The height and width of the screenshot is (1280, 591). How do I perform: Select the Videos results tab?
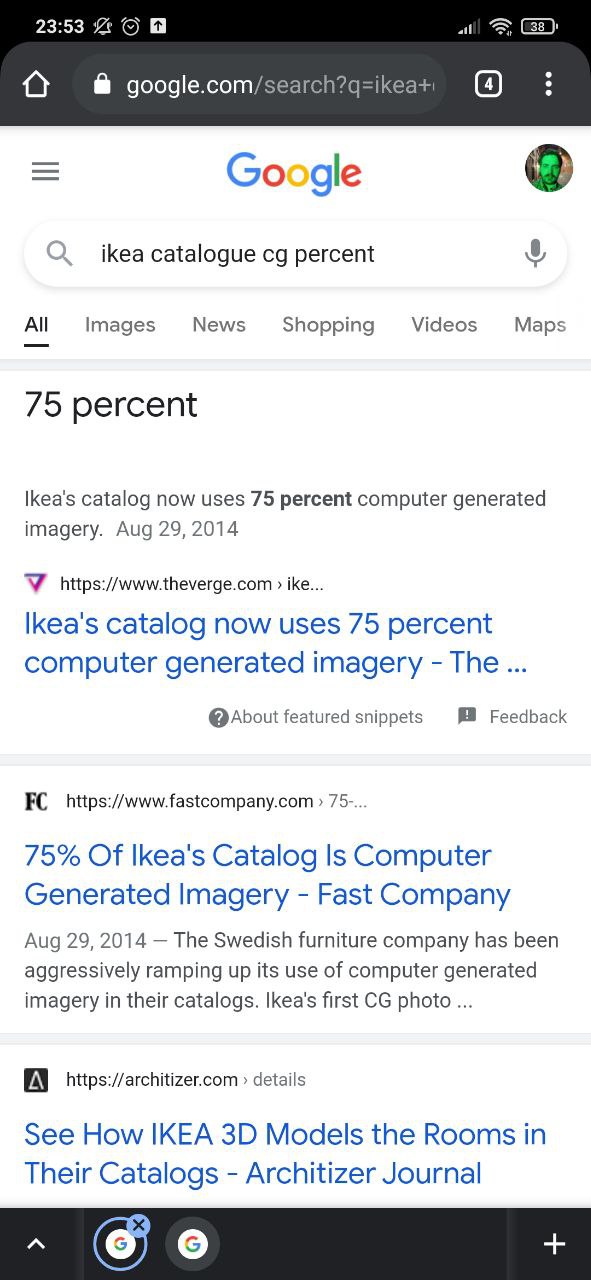(444, 325)
